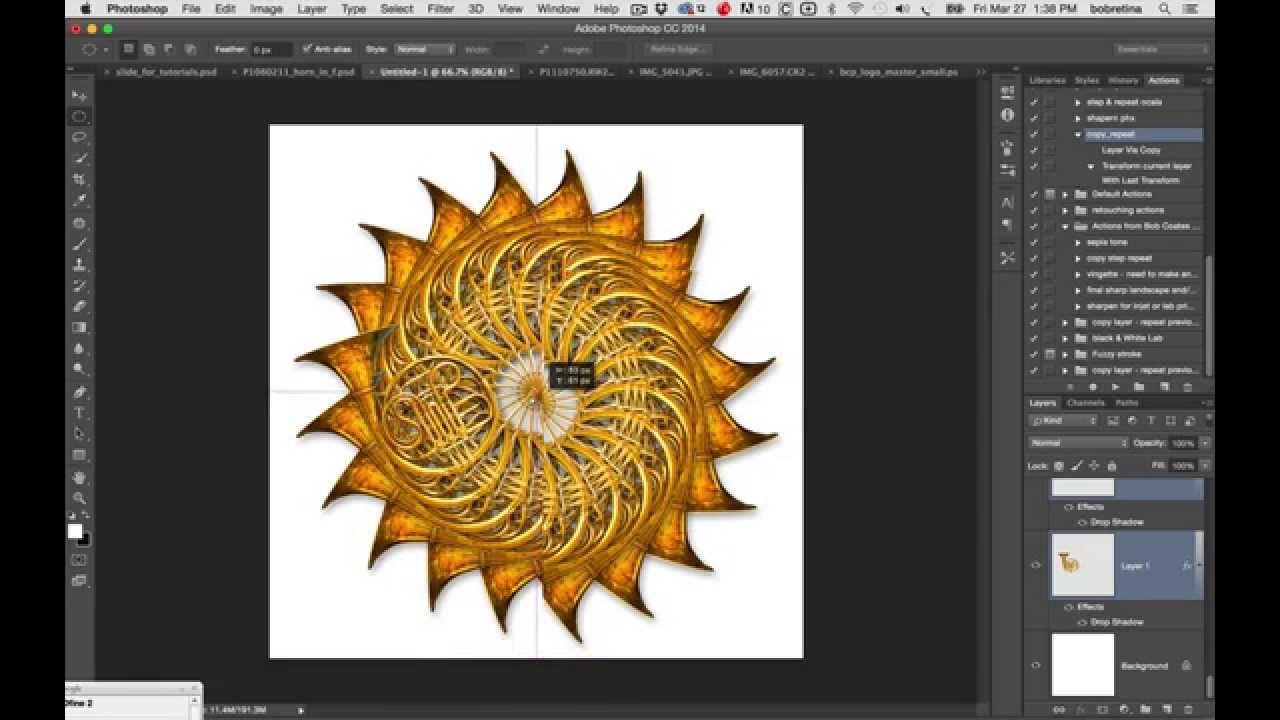Click the Record button in the Actions panel
The width and height of the screenshot is (1280, 720).
point(1092,387)
